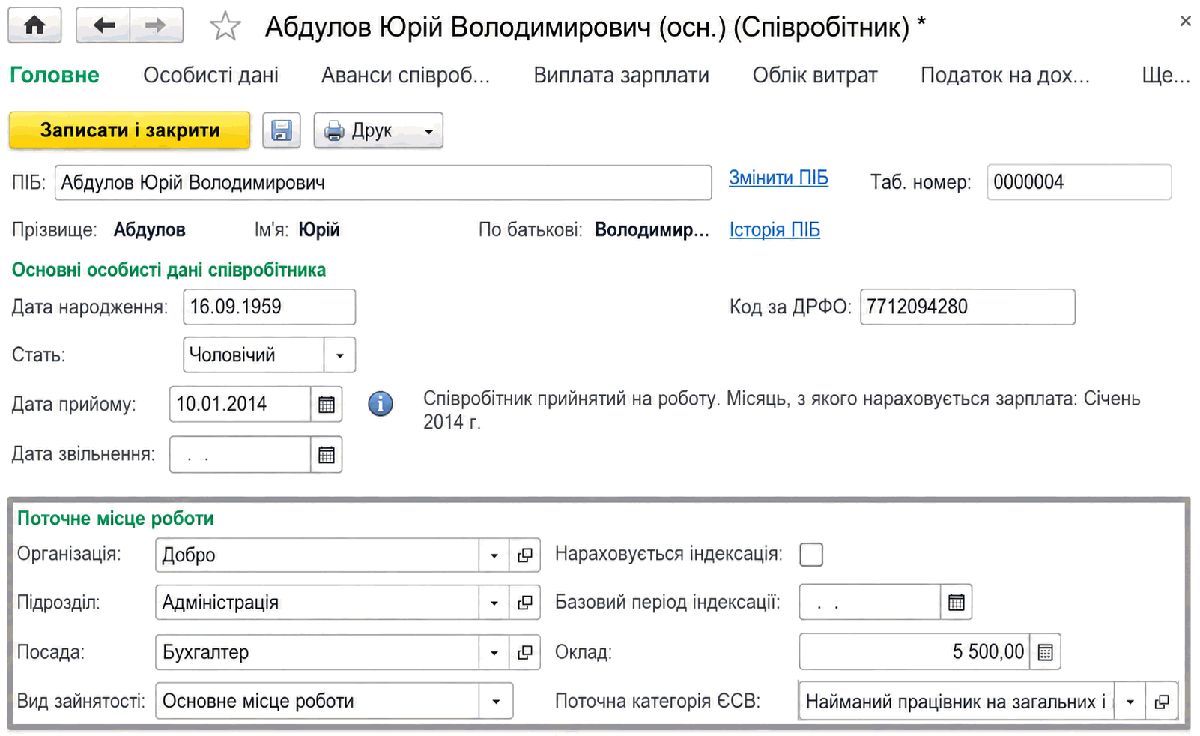
Task: Switch to the Особисті дані tab
Action: tap(211, 75)
